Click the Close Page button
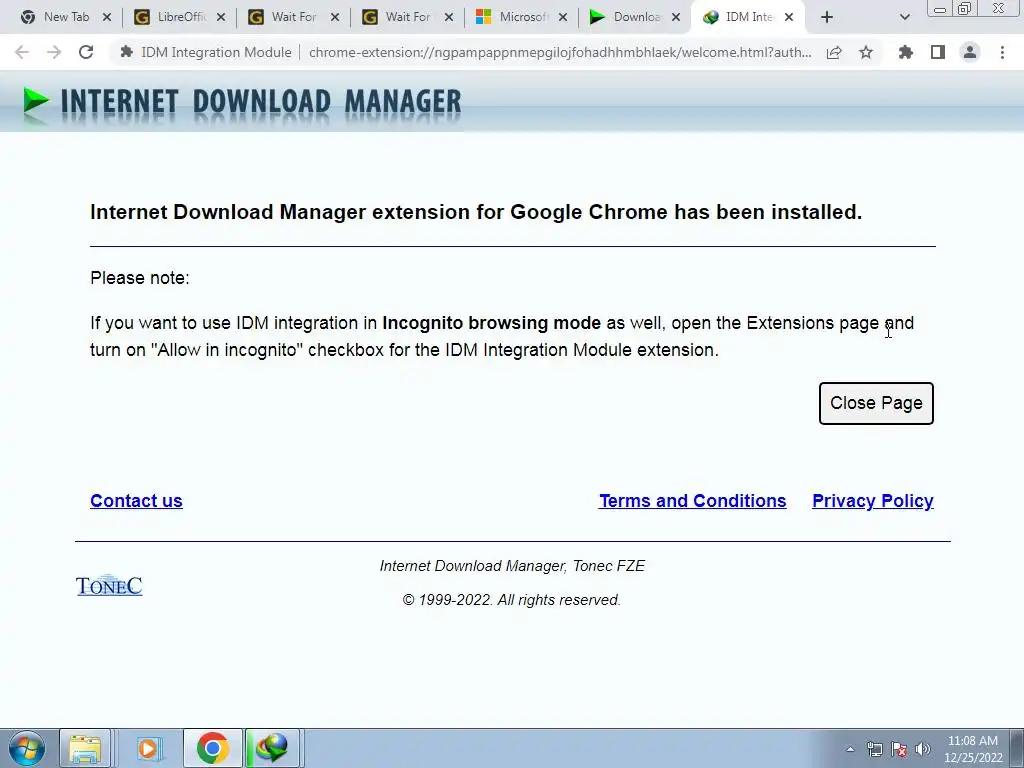This screenshot has height=768, width=1024. pos(876,403)
